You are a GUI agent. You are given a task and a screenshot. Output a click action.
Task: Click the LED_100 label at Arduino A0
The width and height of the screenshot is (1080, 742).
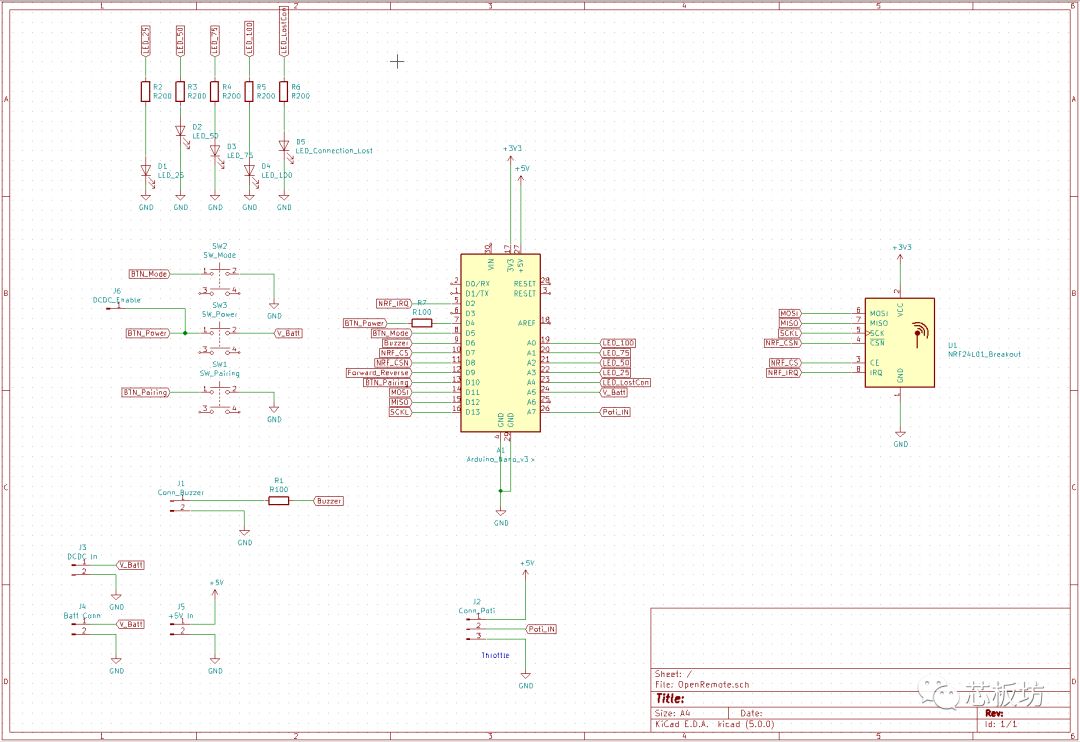[618, 343]
